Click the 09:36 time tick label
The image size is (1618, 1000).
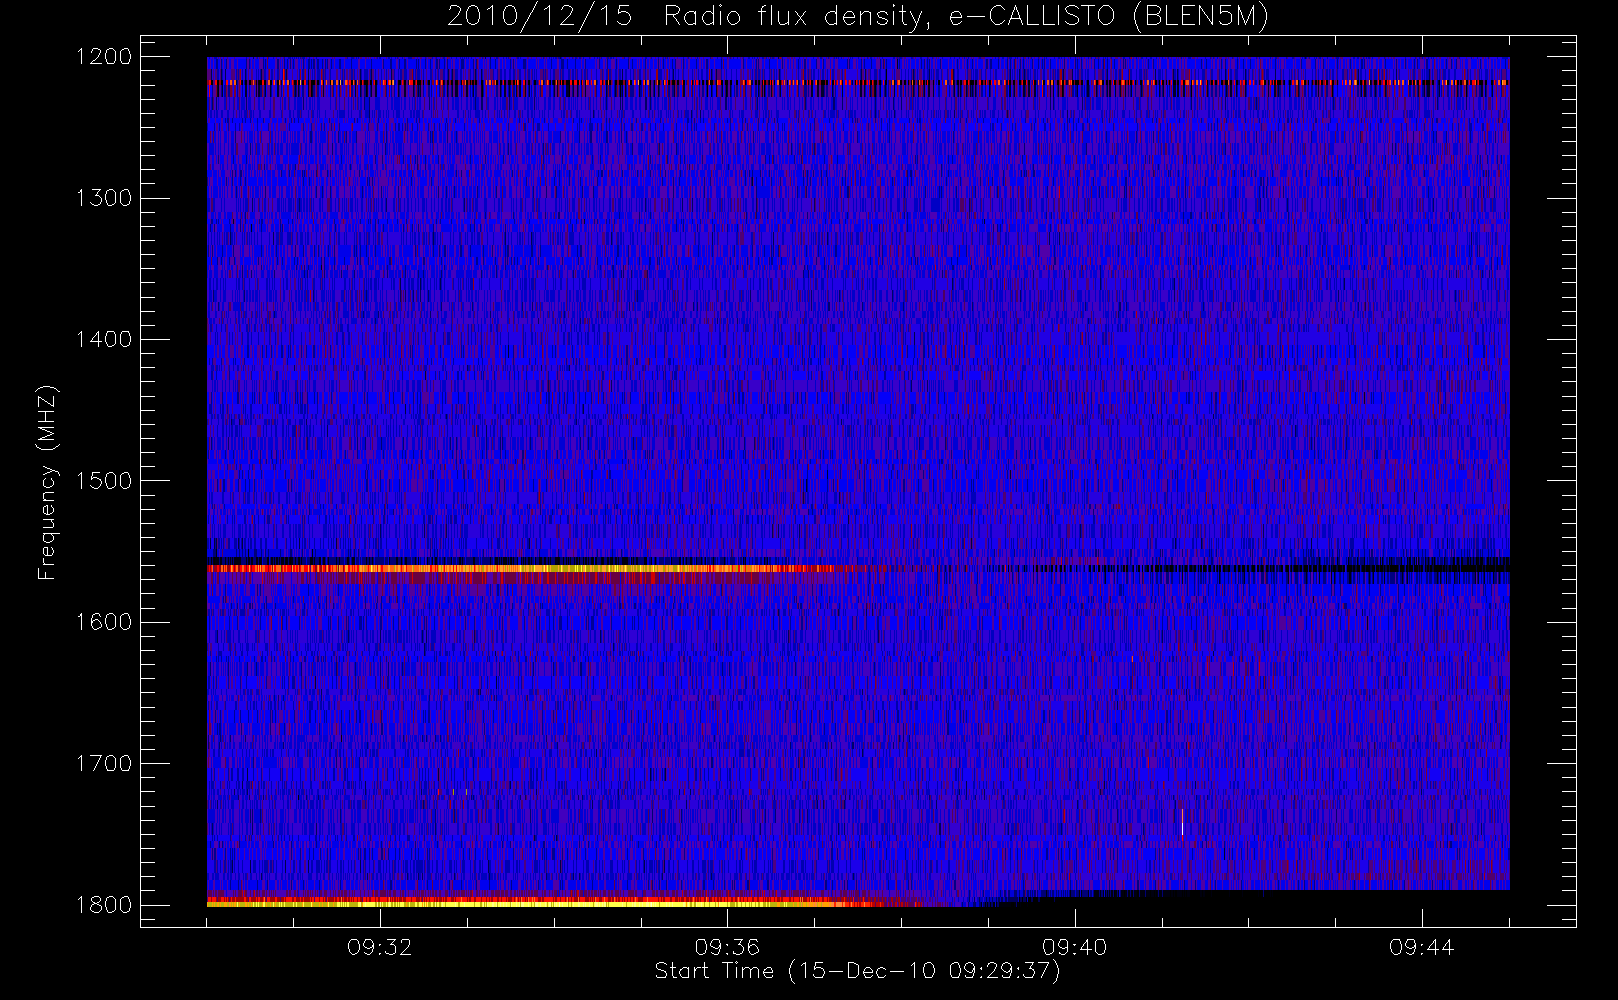tap(727, 947)
